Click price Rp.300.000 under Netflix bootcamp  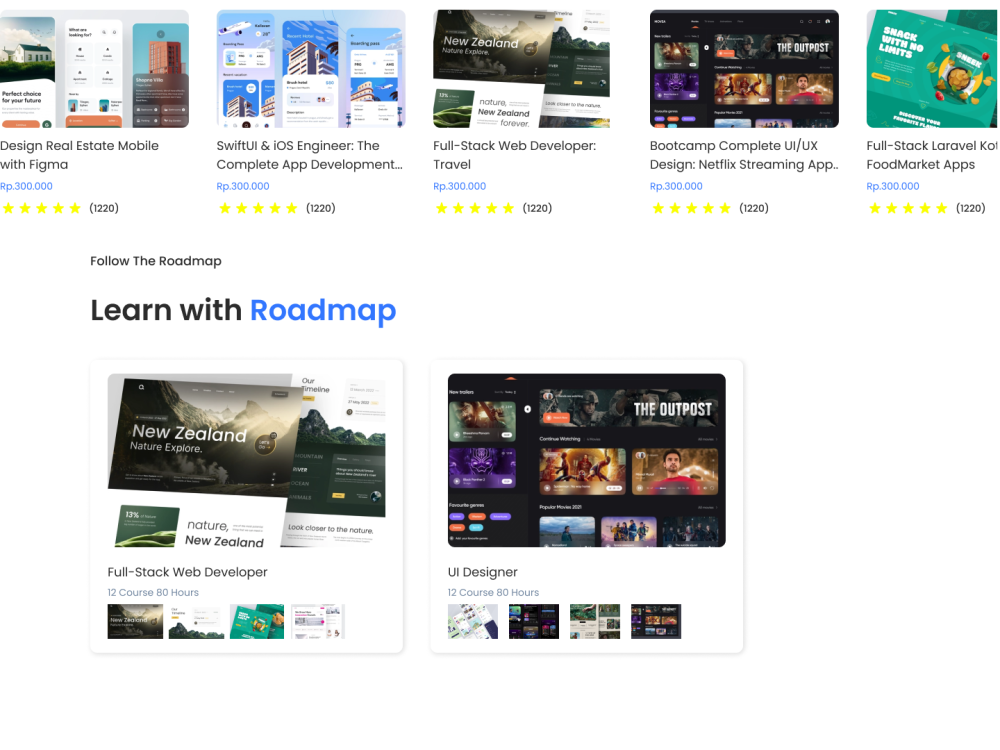(676, 186)
